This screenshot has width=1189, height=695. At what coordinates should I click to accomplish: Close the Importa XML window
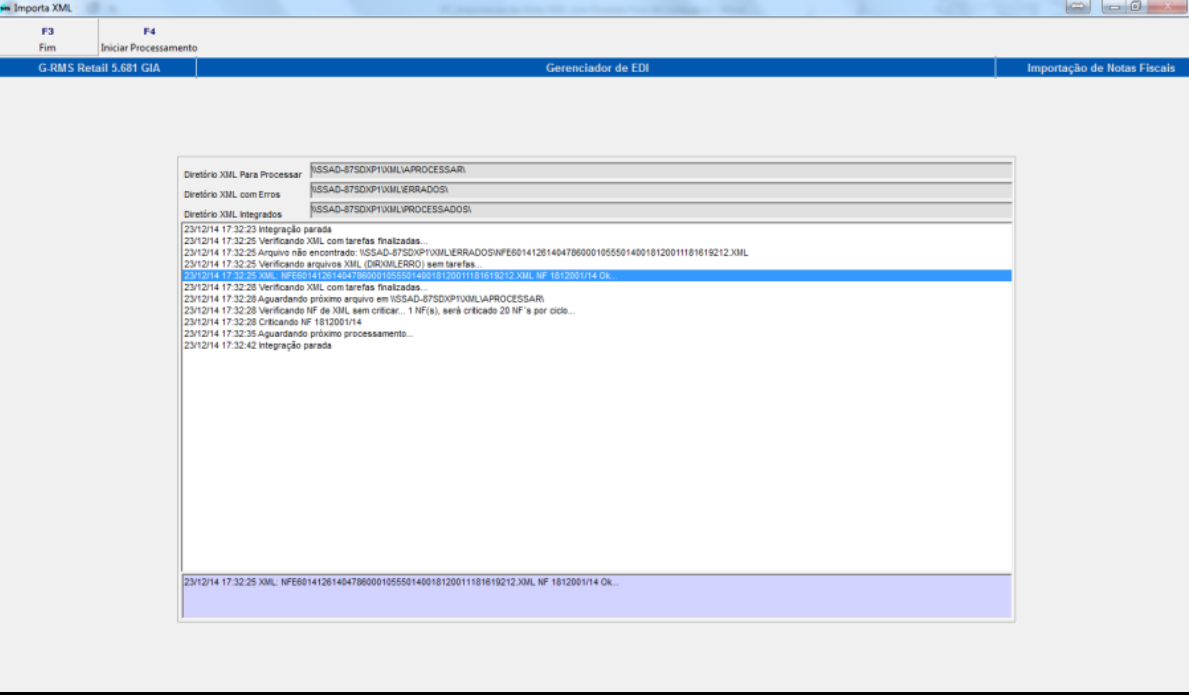[1168, 7]
